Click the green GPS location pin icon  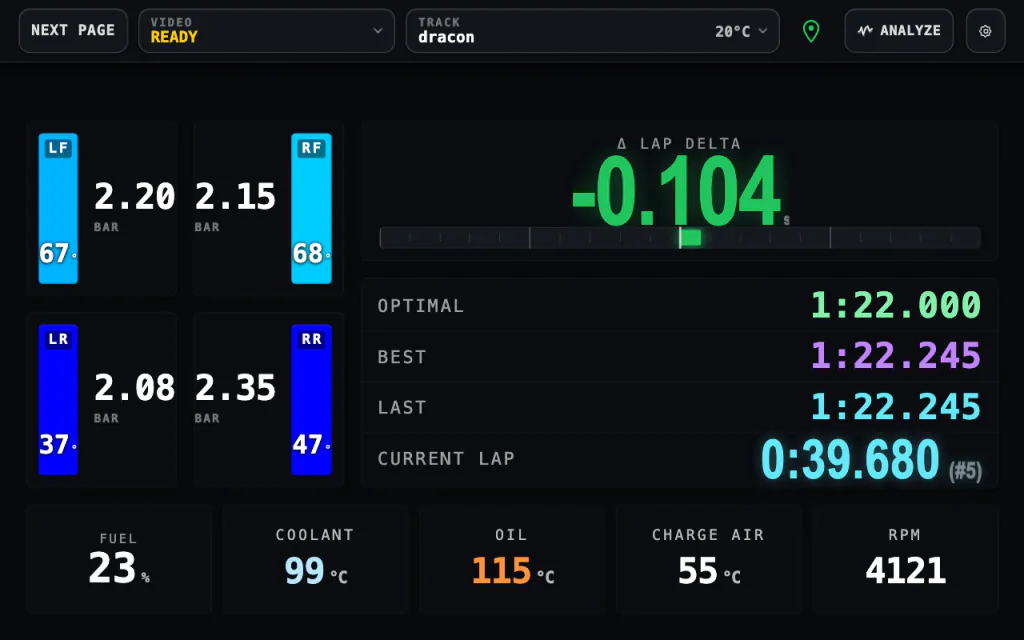click(811, 31)
